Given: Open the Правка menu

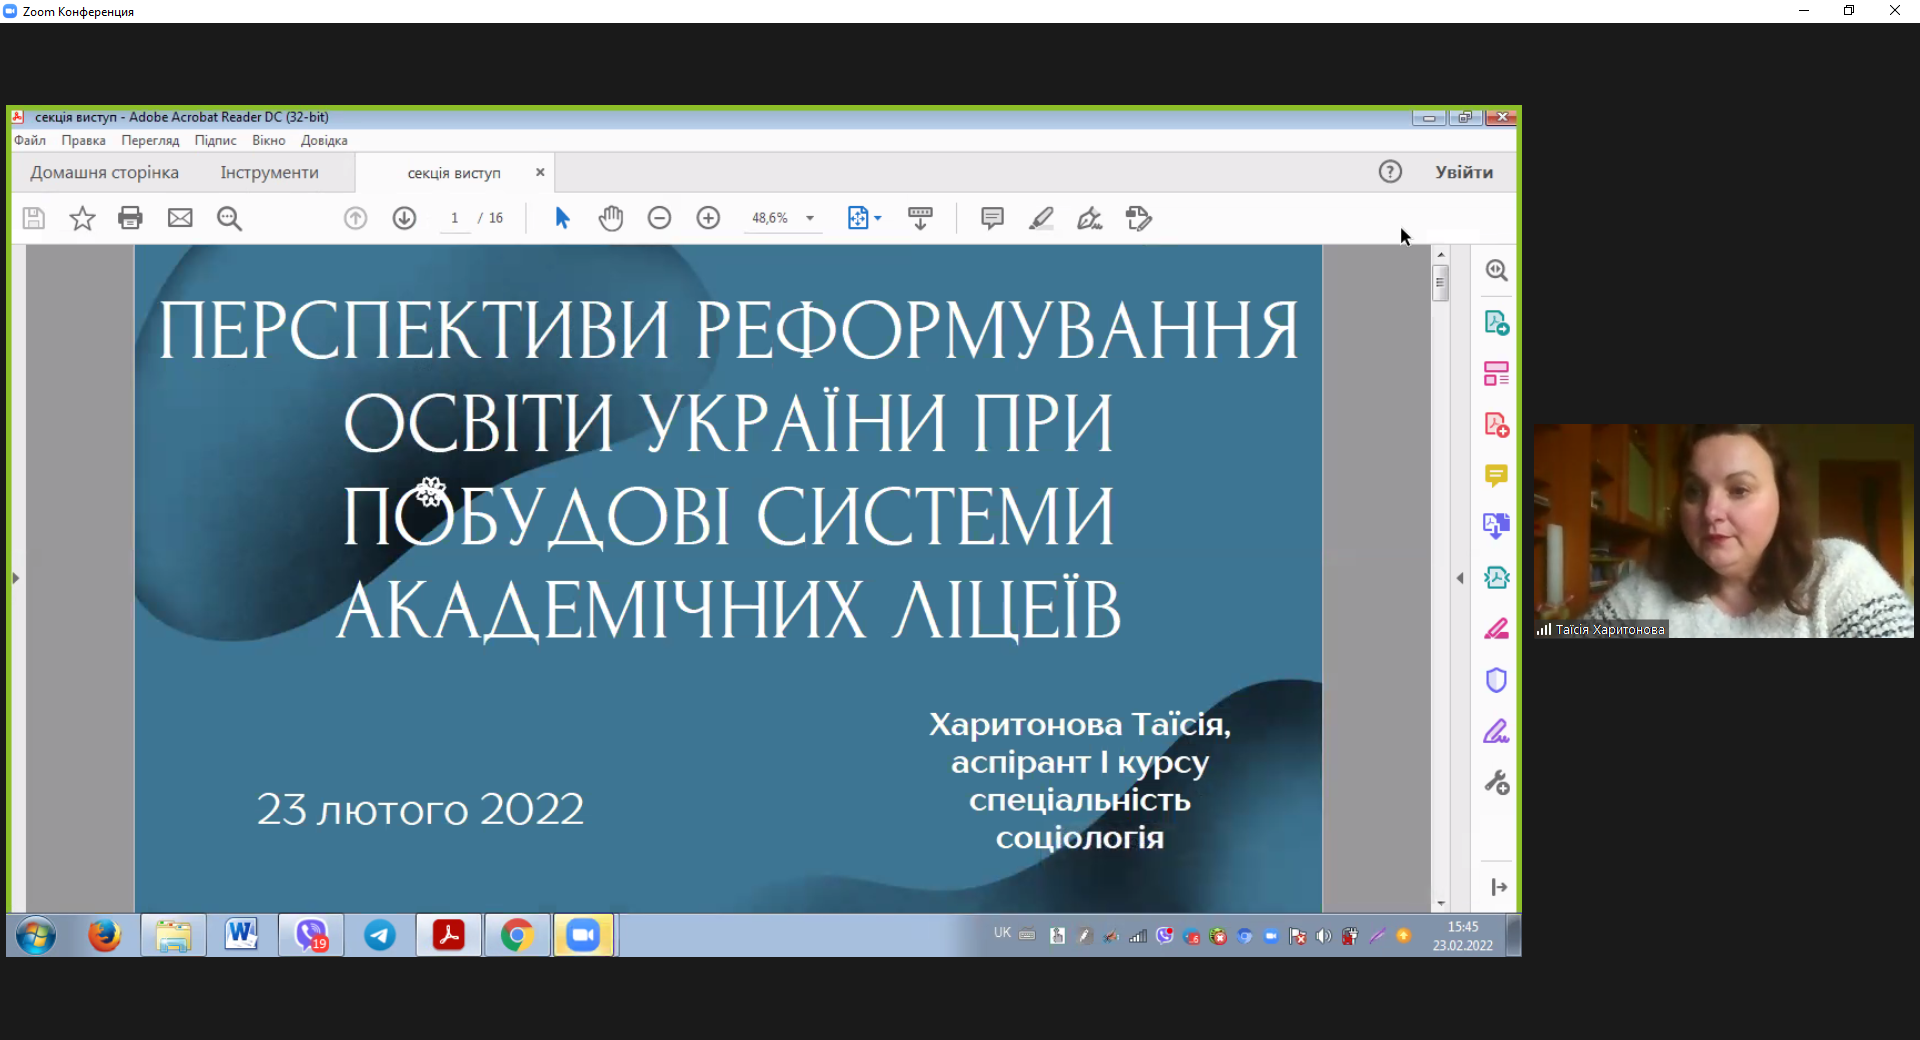Looking at the screenshot, I should click(x=83, y=141).
